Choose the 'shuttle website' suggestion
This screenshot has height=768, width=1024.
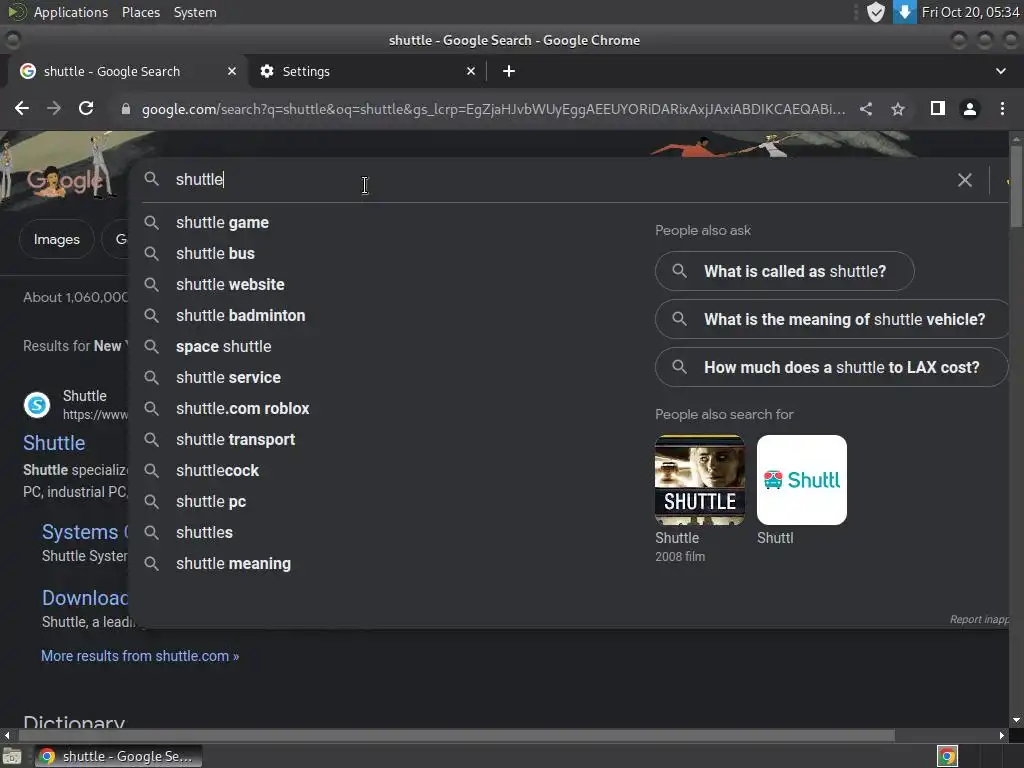coord(230,285)
